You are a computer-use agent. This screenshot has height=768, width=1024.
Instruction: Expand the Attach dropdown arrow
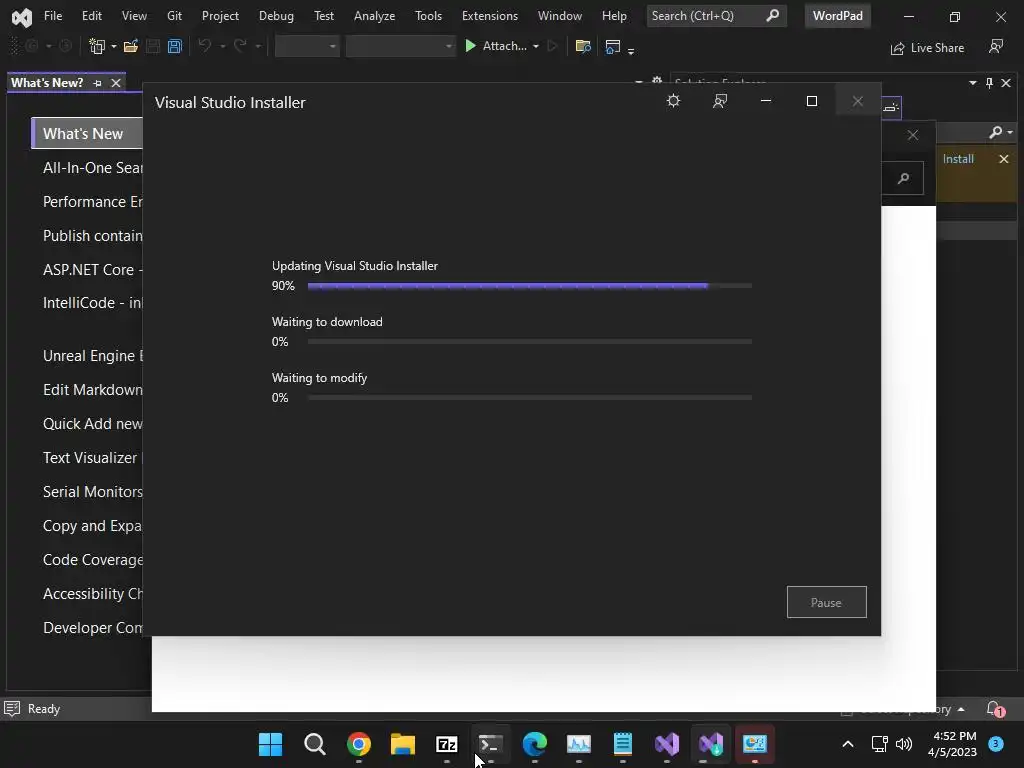click(x=536, y=46)
